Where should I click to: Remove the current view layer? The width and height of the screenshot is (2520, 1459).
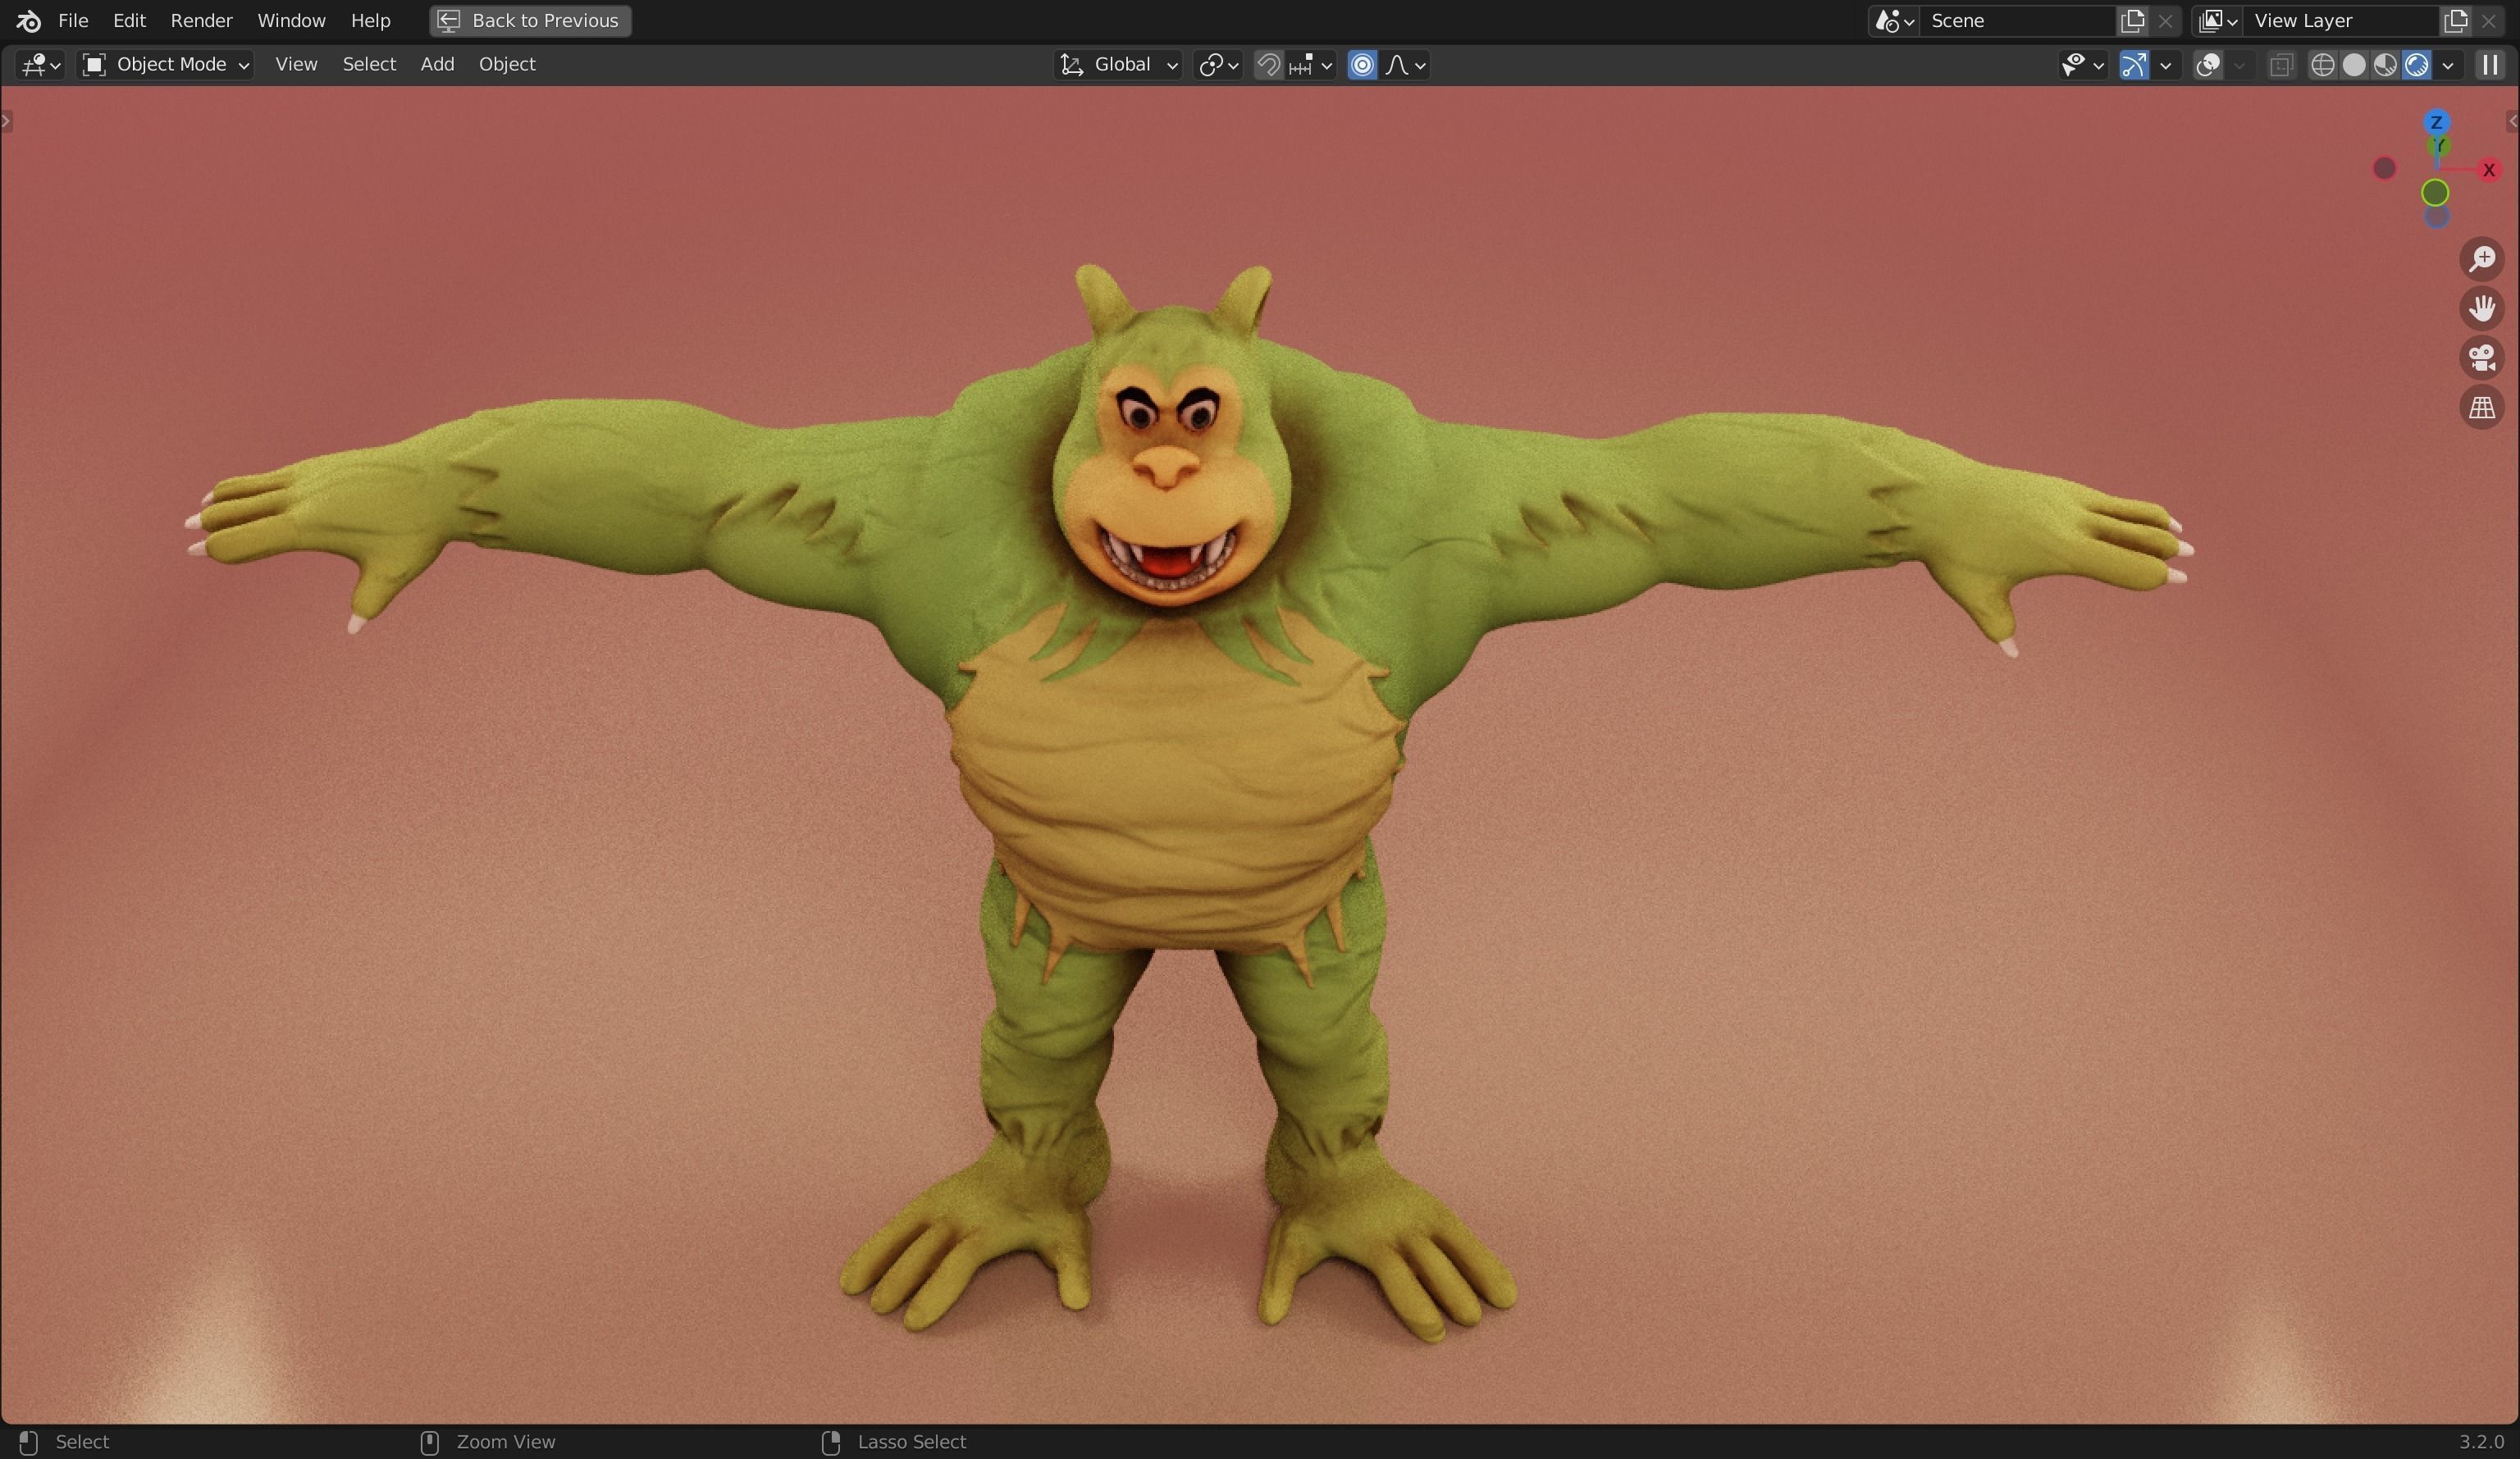2488,21
